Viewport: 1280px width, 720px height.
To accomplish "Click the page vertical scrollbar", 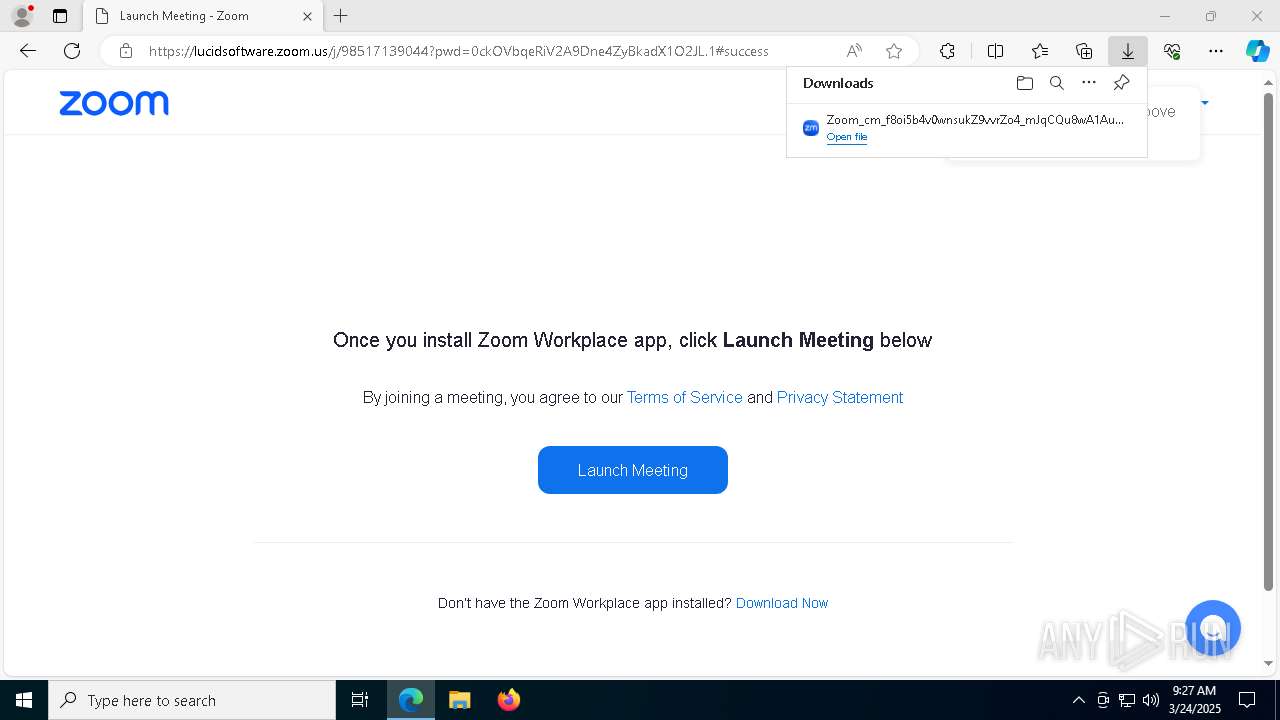I will click(x=1269, y=340).
